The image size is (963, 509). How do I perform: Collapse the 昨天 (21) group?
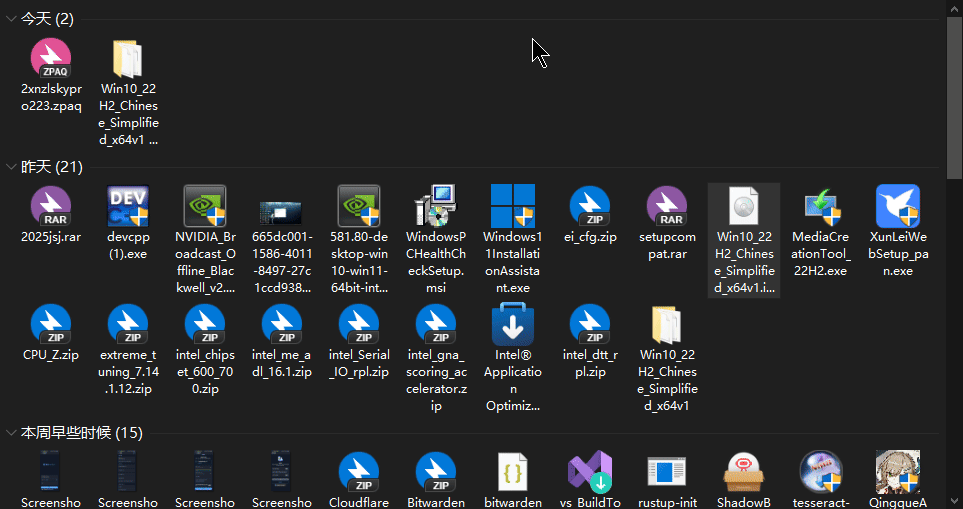12,166
